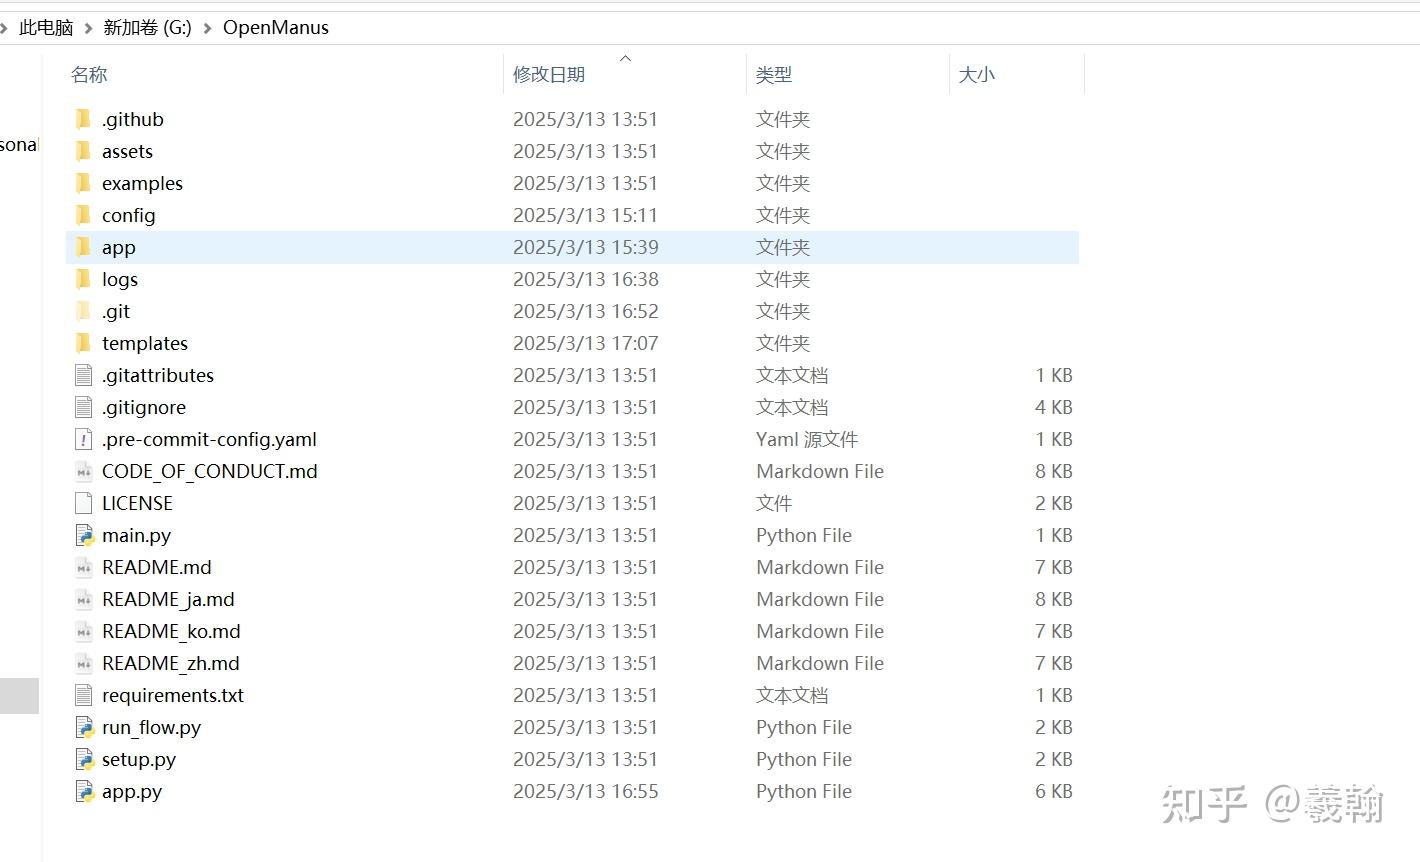
Task: Click OpenManus in the address breadcrumb
Action: pyautogui.click(x=276, y=28)
